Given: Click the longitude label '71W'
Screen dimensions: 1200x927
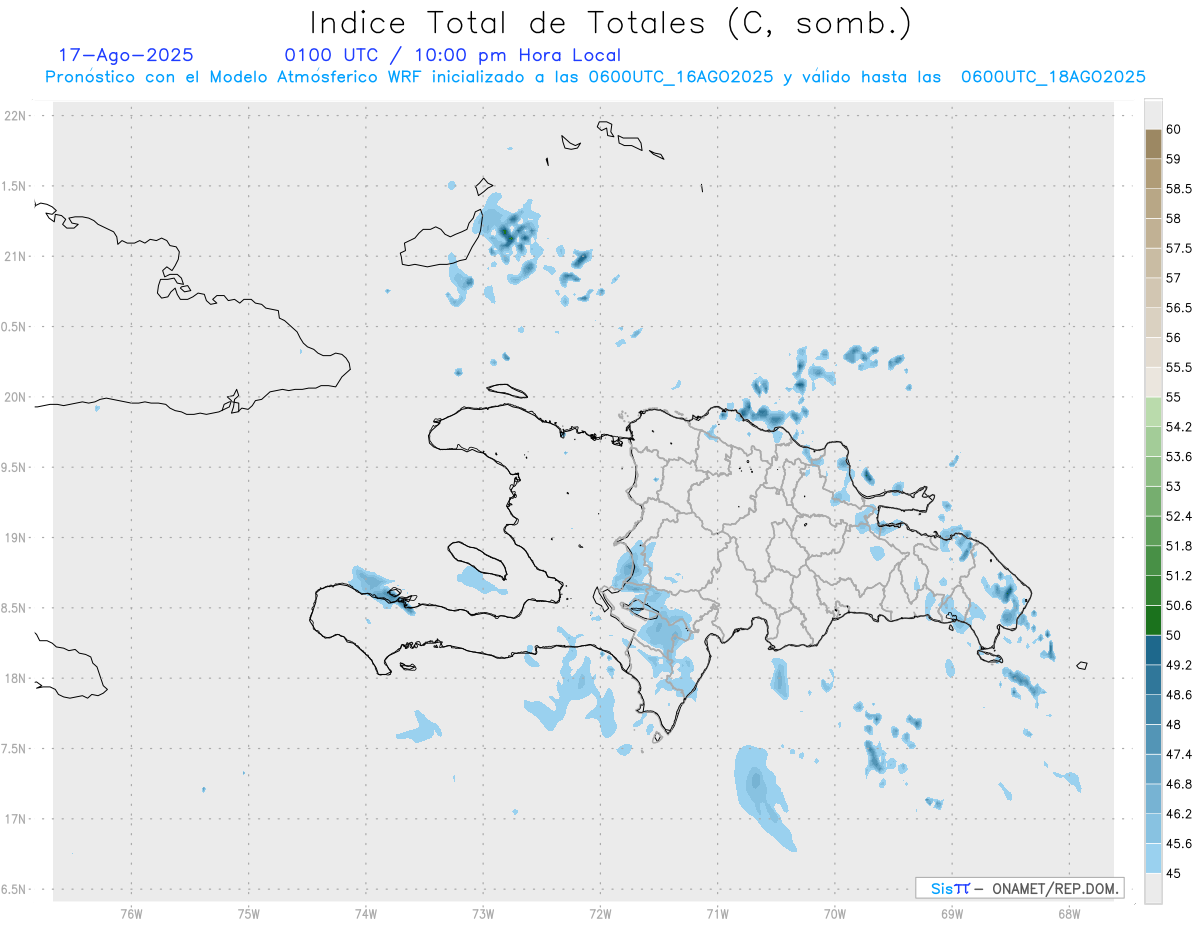Looking at the screenshot, I should 717,914.
